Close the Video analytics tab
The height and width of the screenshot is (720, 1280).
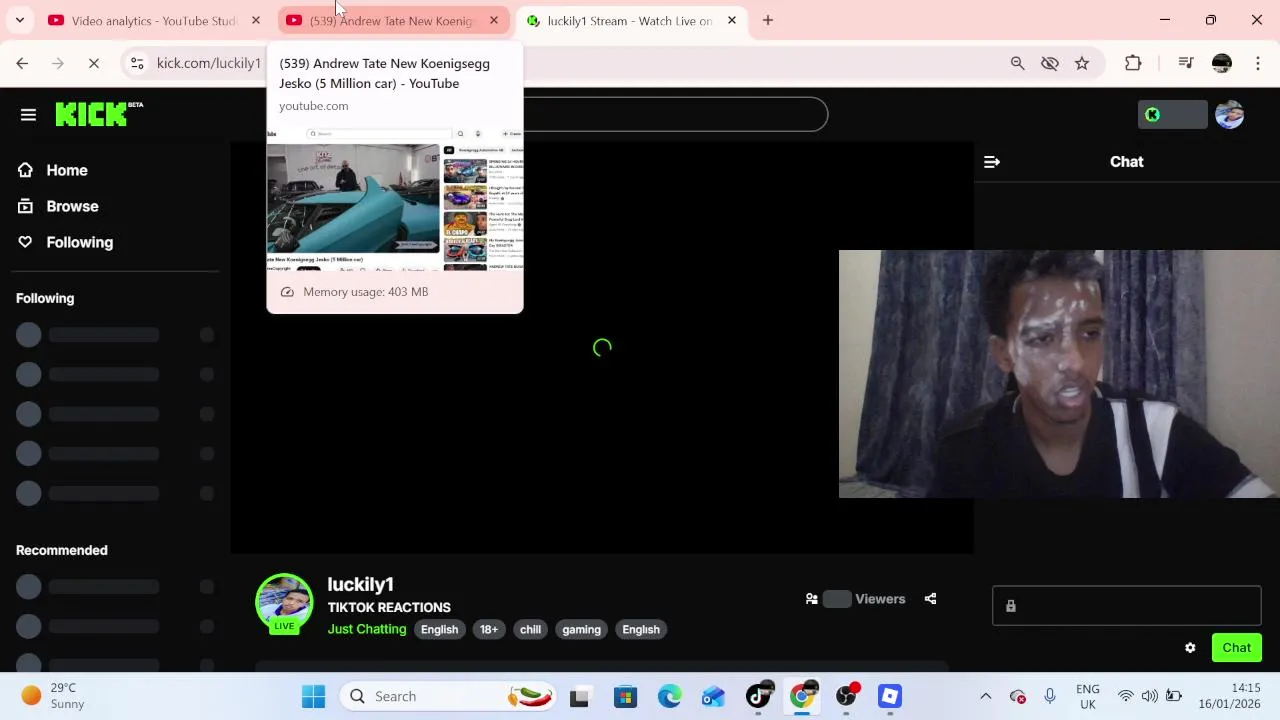coord(256,20)
